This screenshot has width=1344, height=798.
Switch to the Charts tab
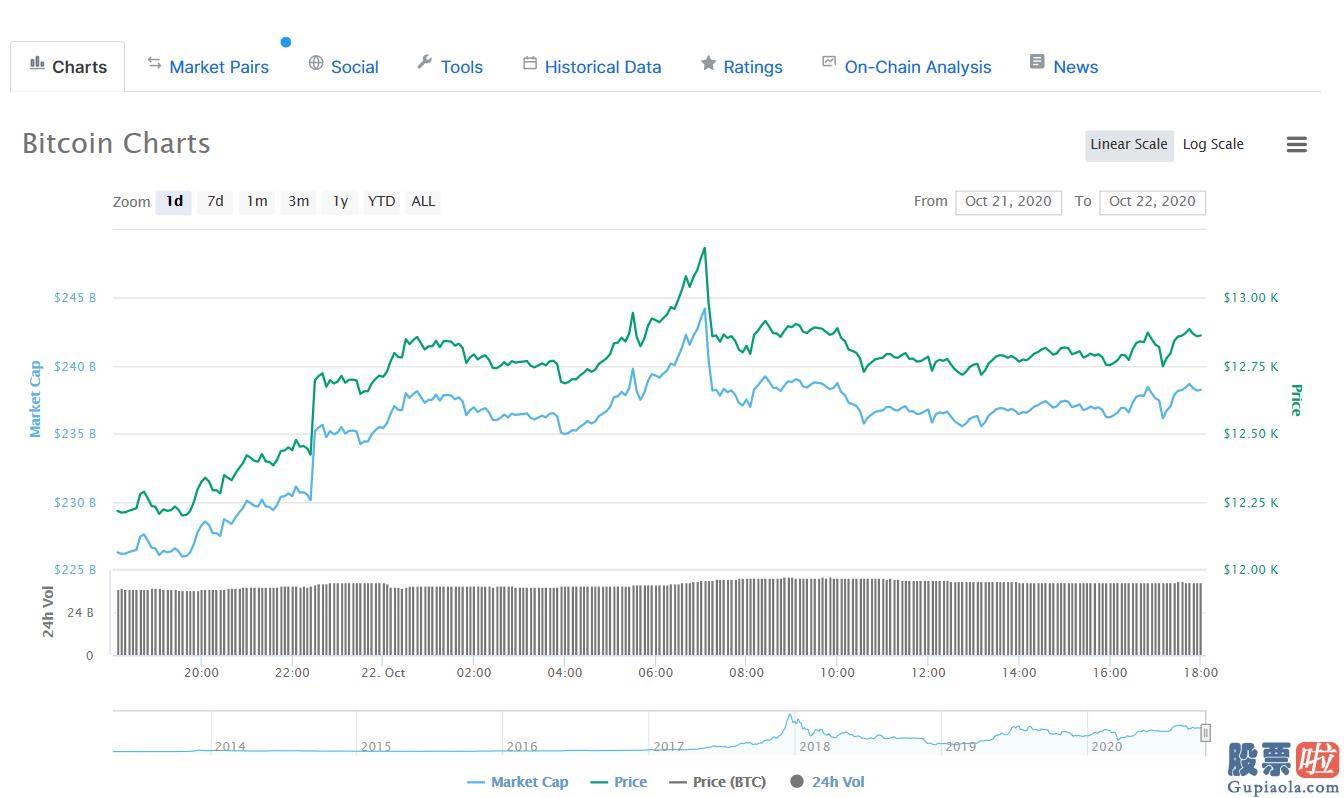coord(68,67)
